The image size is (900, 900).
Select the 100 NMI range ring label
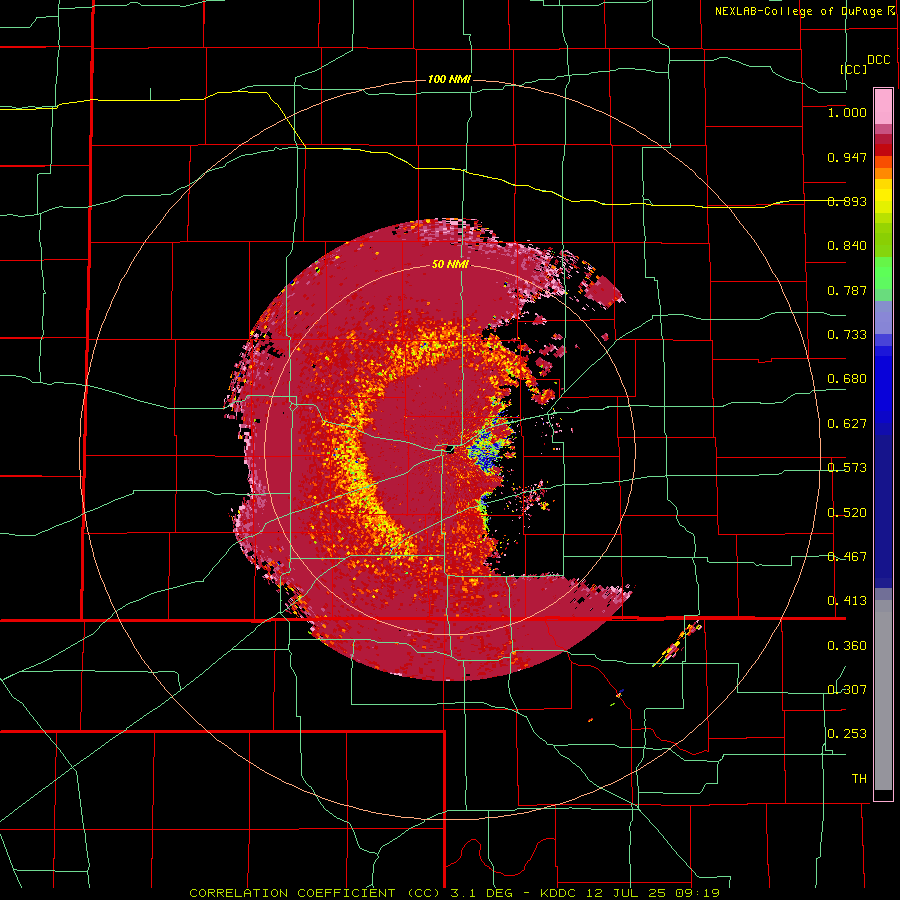(x=449, y=79)
